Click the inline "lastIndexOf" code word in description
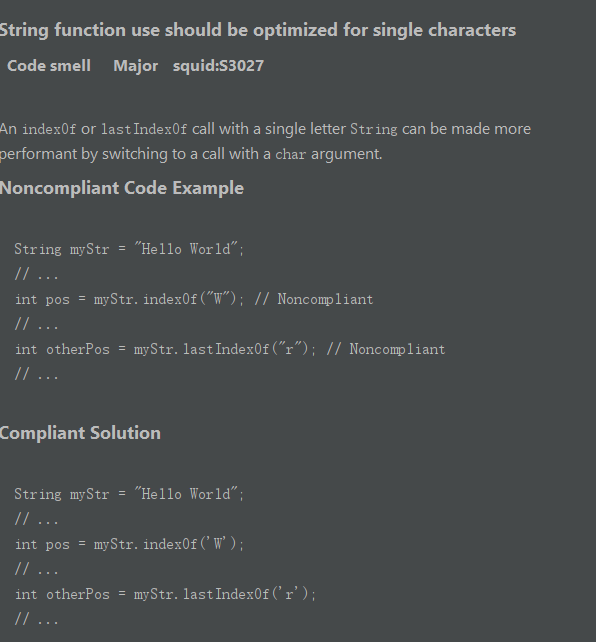 tap(144, 129)
